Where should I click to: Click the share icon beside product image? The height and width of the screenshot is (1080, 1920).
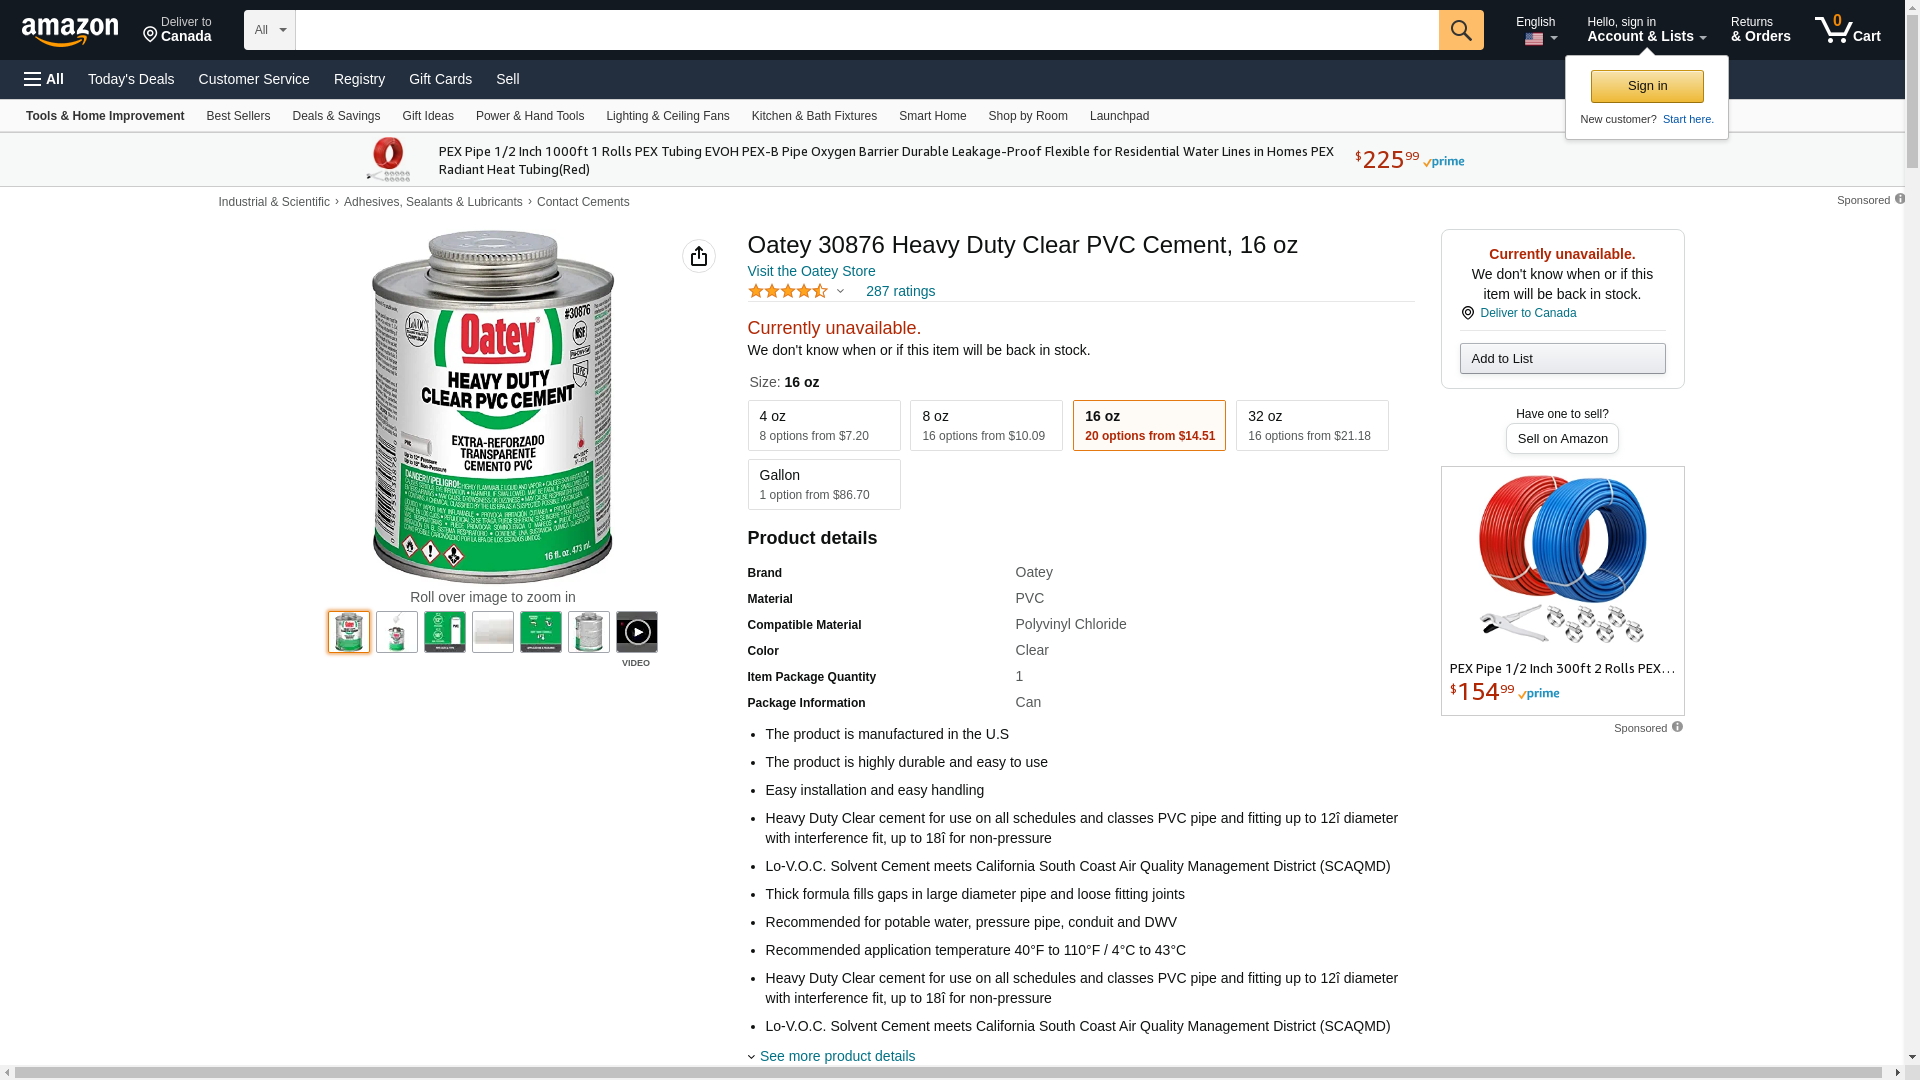tap(699, 256)
